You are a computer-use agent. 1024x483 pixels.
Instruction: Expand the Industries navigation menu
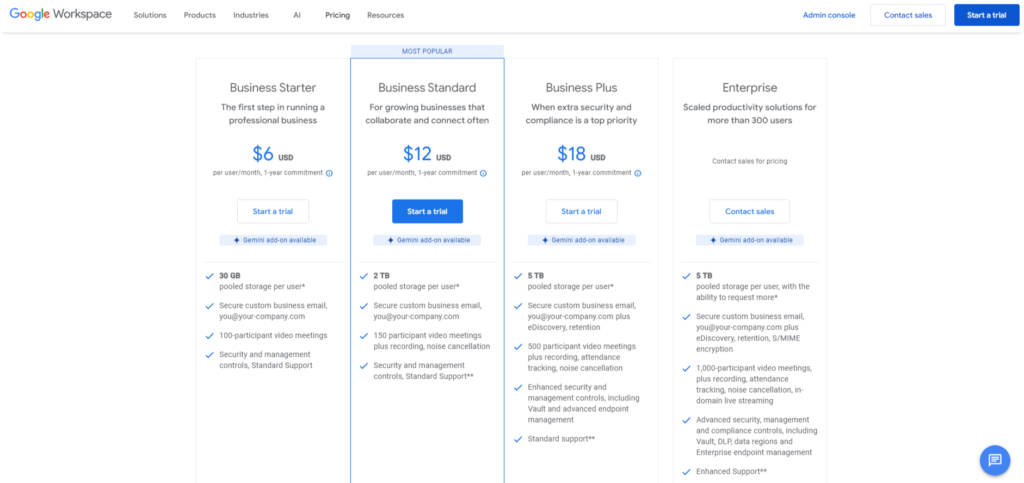click(251, 16)
